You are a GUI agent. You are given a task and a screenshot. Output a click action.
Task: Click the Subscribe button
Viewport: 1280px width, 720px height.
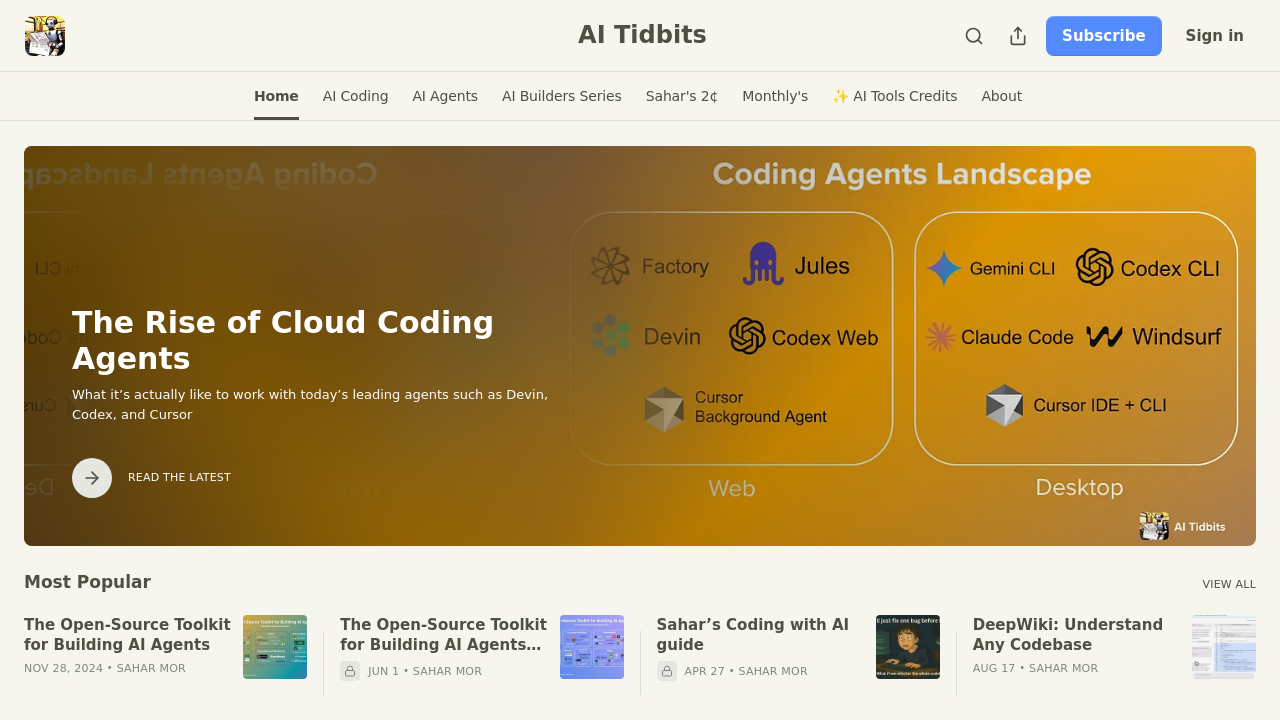point(1104,36)
